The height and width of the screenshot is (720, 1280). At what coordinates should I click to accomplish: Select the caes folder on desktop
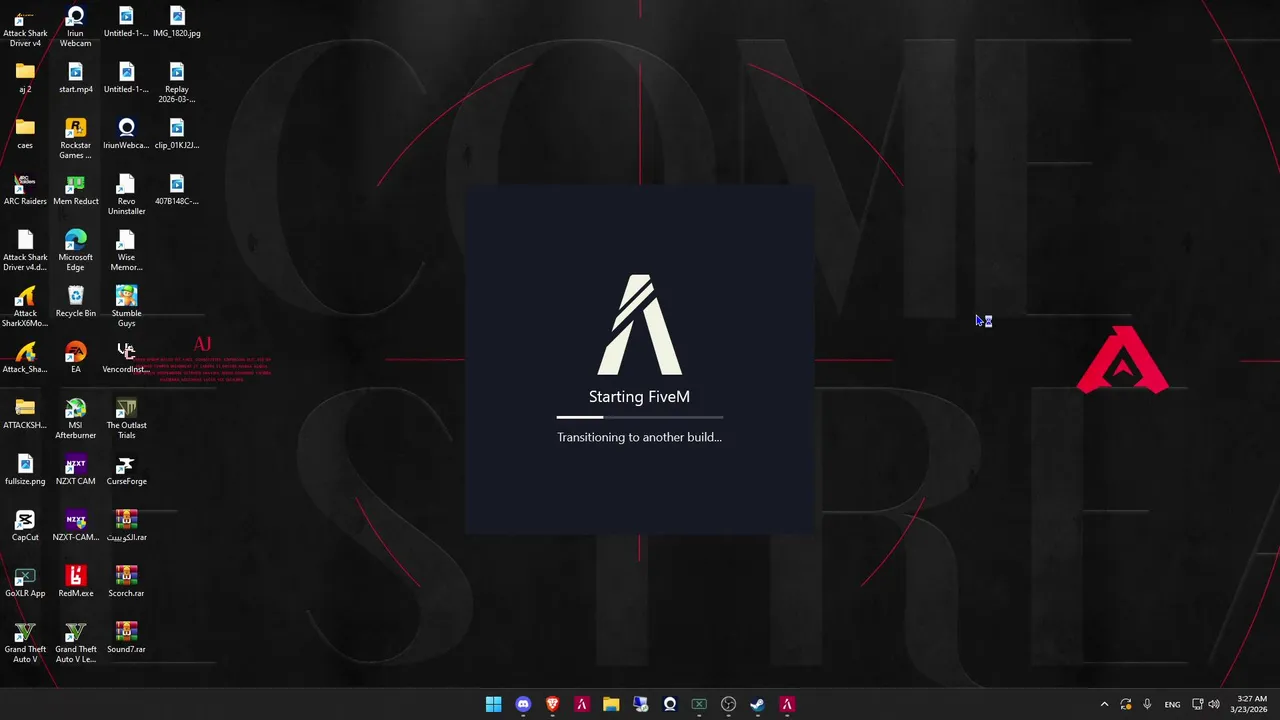tap(25, 134)
